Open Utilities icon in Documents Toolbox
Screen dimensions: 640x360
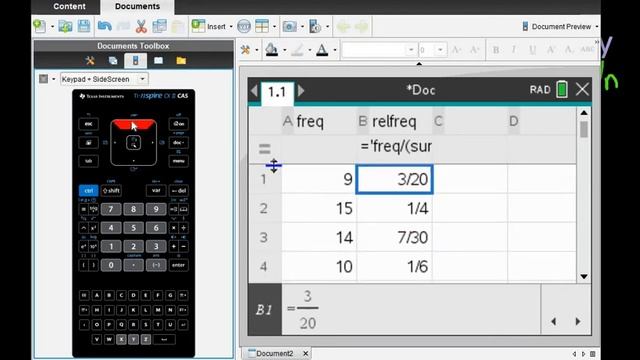tap(158, 61)
